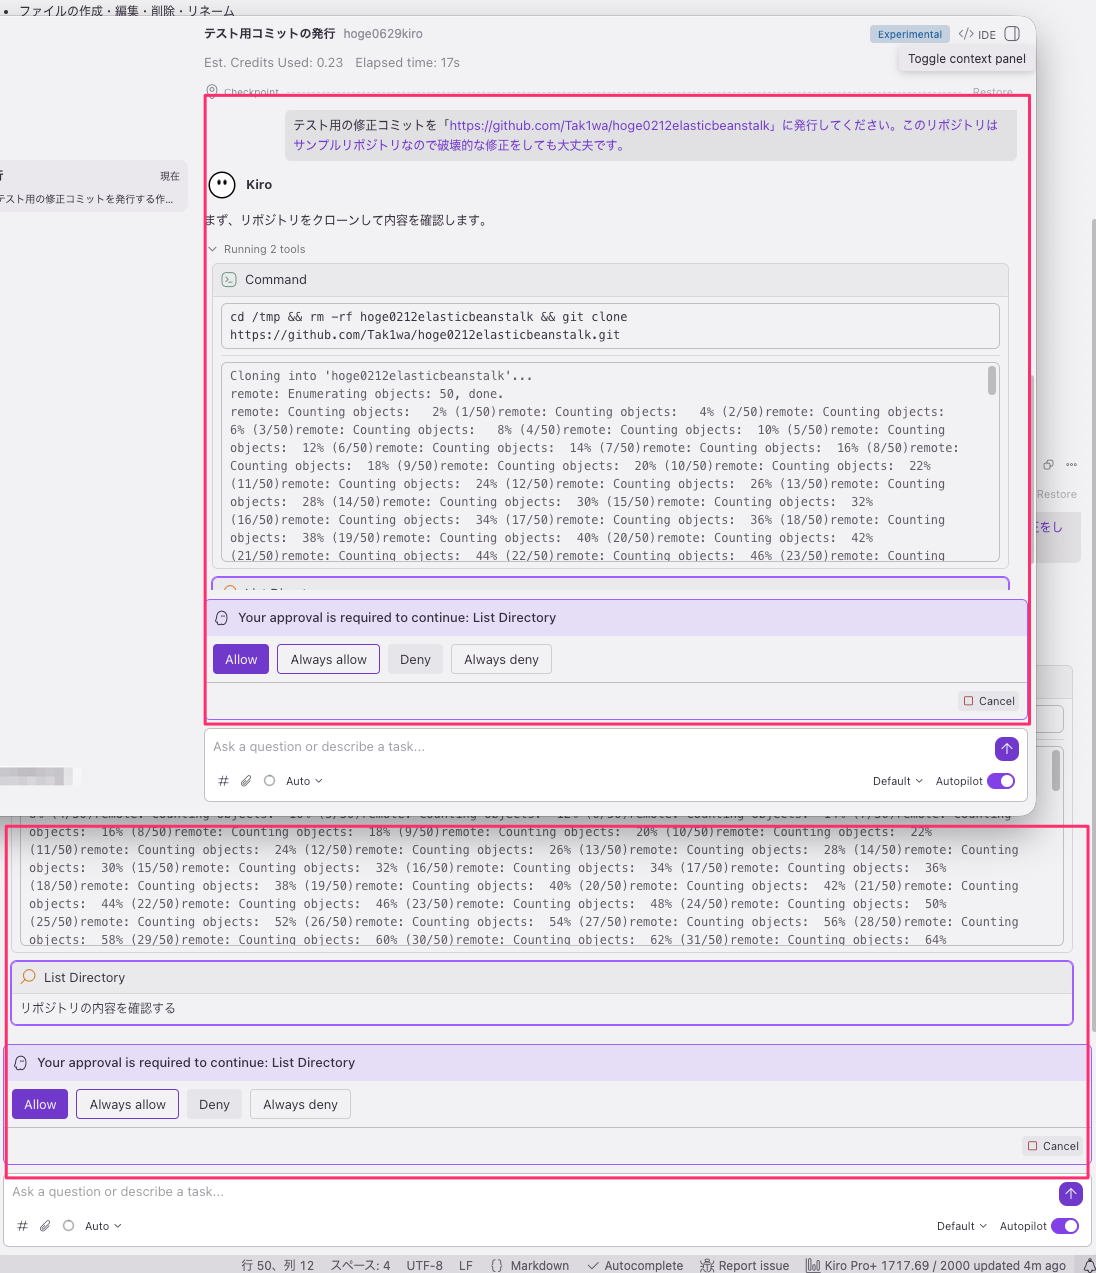Click the テスト用コミットの発行 session title
Screen dimensions: 1096x1273
[x=269, y=34]
